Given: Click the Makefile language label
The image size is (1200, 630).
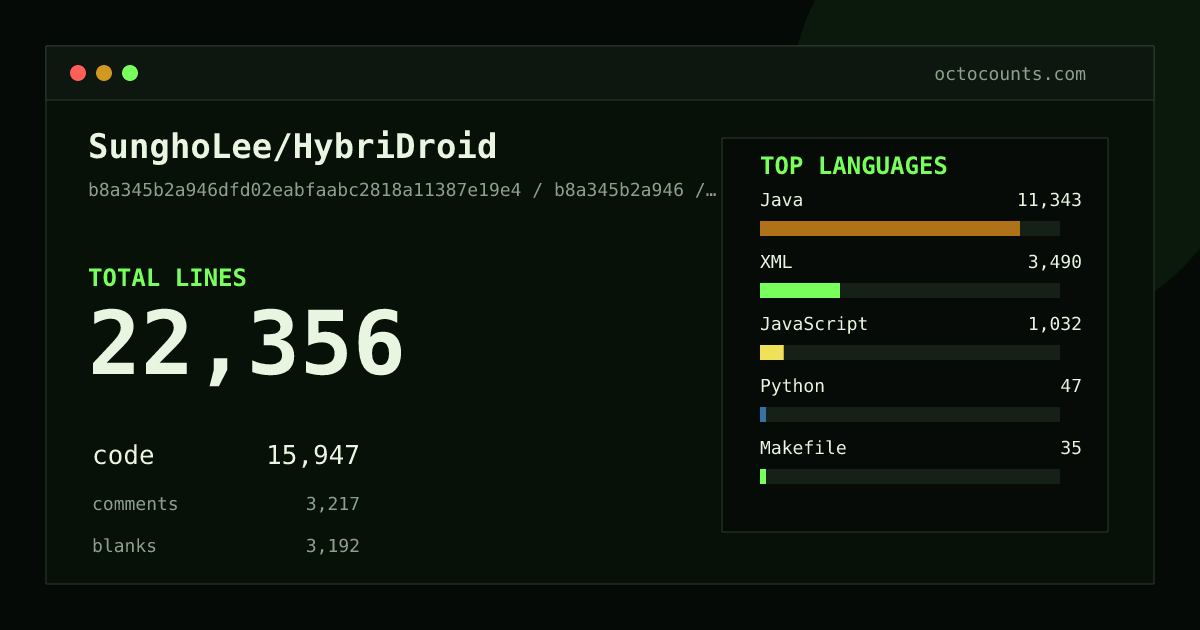Looking at the screenshot, I should pyautogui.click(x=803, y=448).
